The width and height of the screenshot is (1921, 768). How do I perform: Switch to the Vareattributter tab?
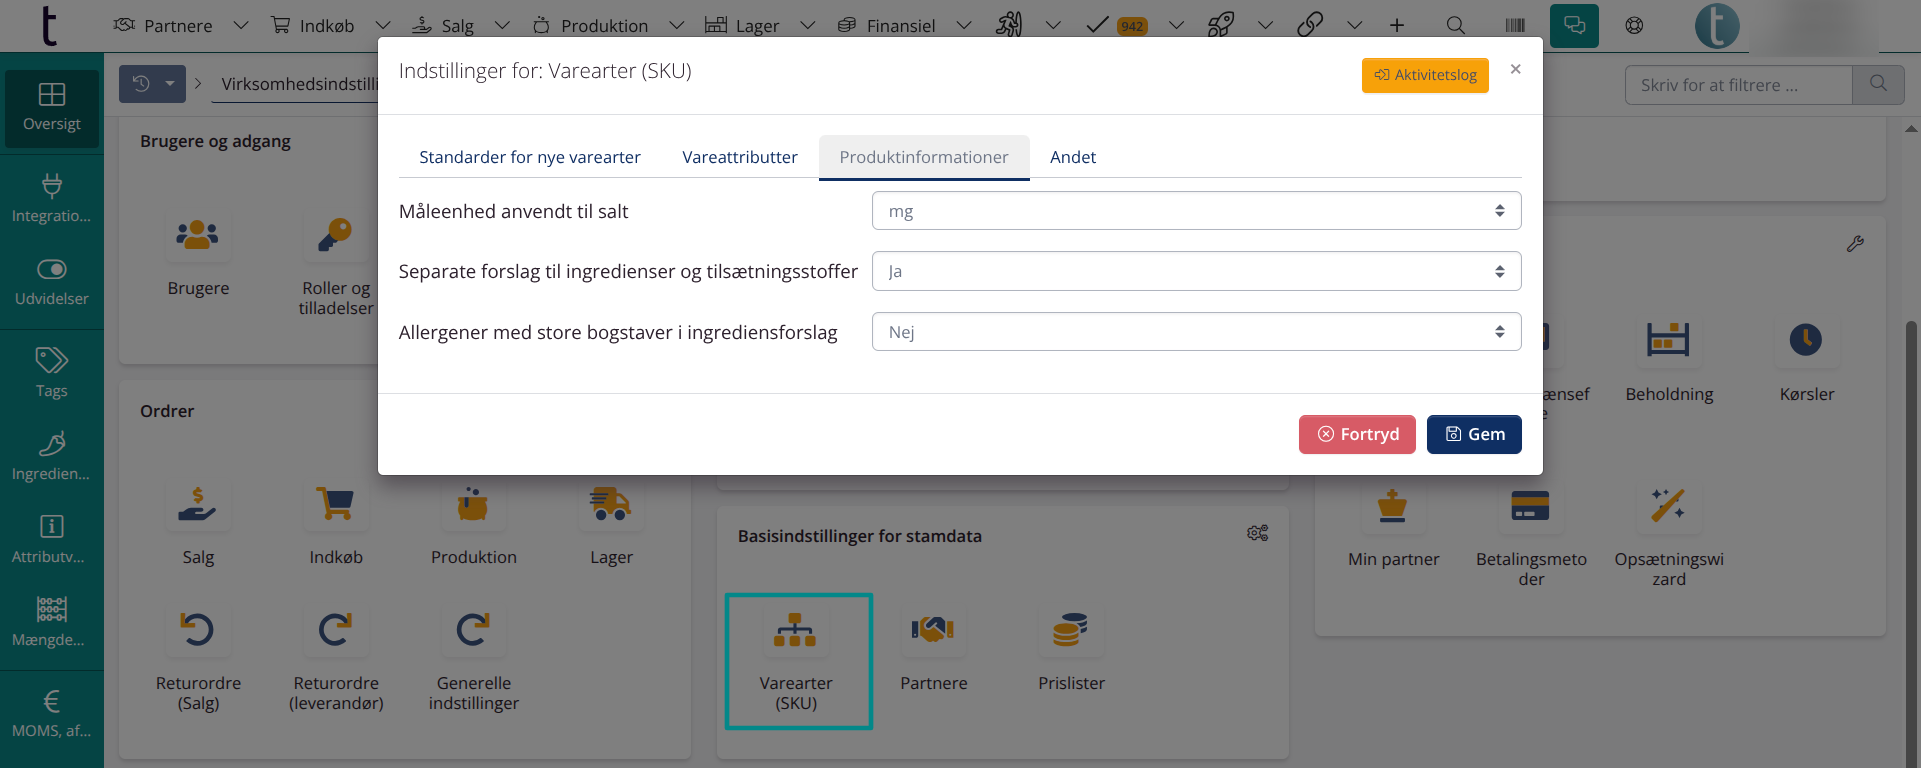(x=739, y=157)
